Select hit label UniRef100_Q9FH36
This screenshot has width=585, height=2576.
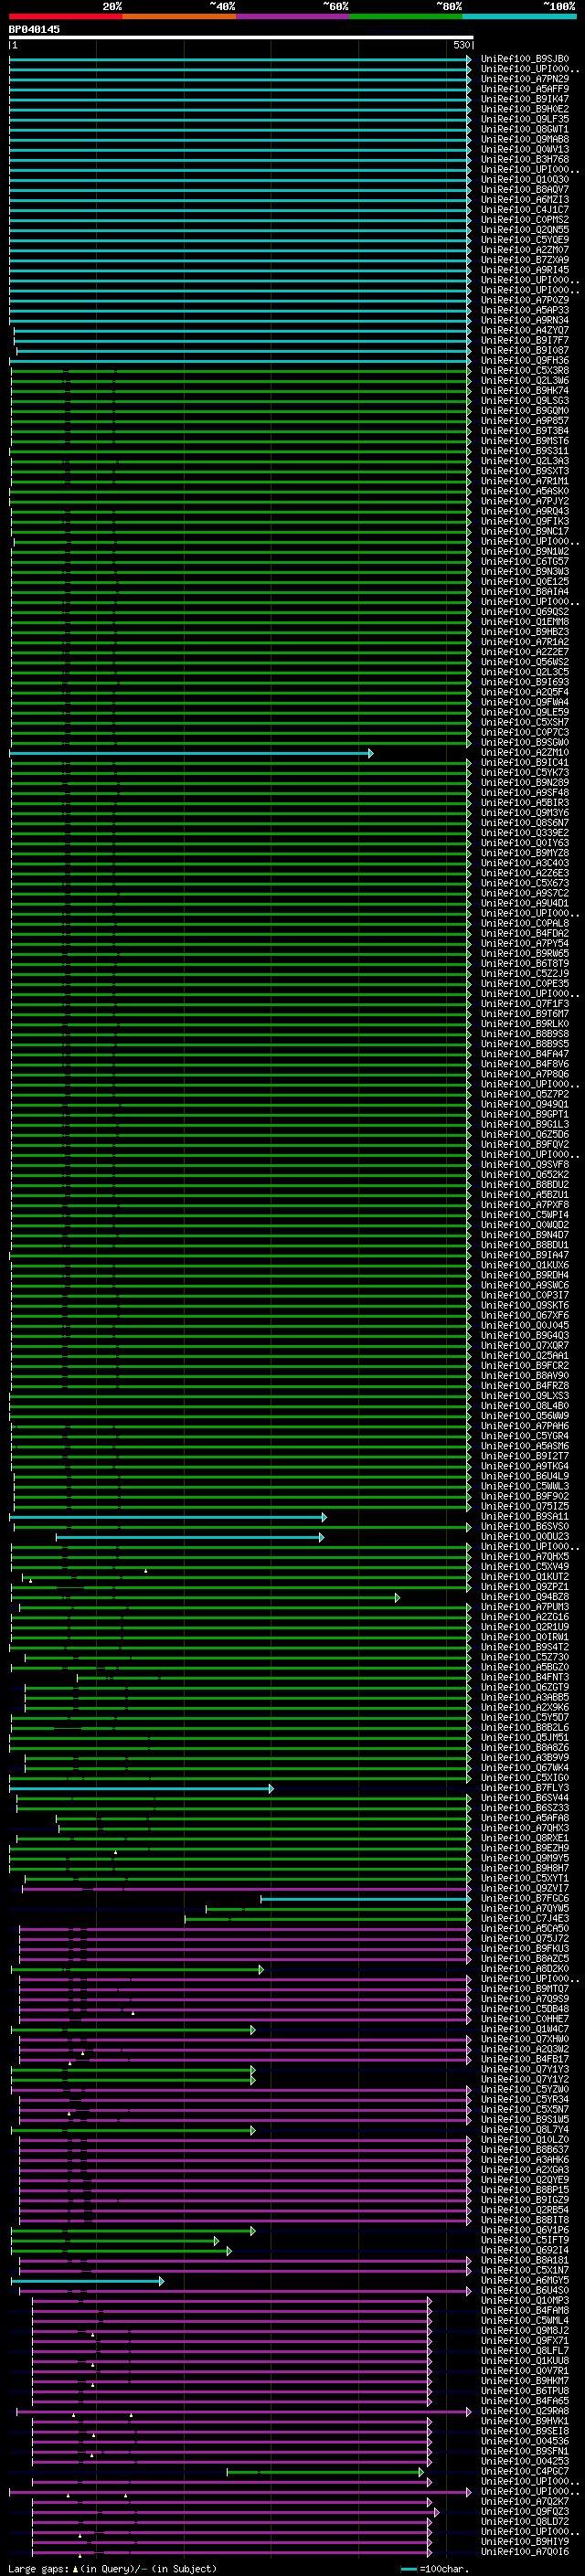(525, 361)
